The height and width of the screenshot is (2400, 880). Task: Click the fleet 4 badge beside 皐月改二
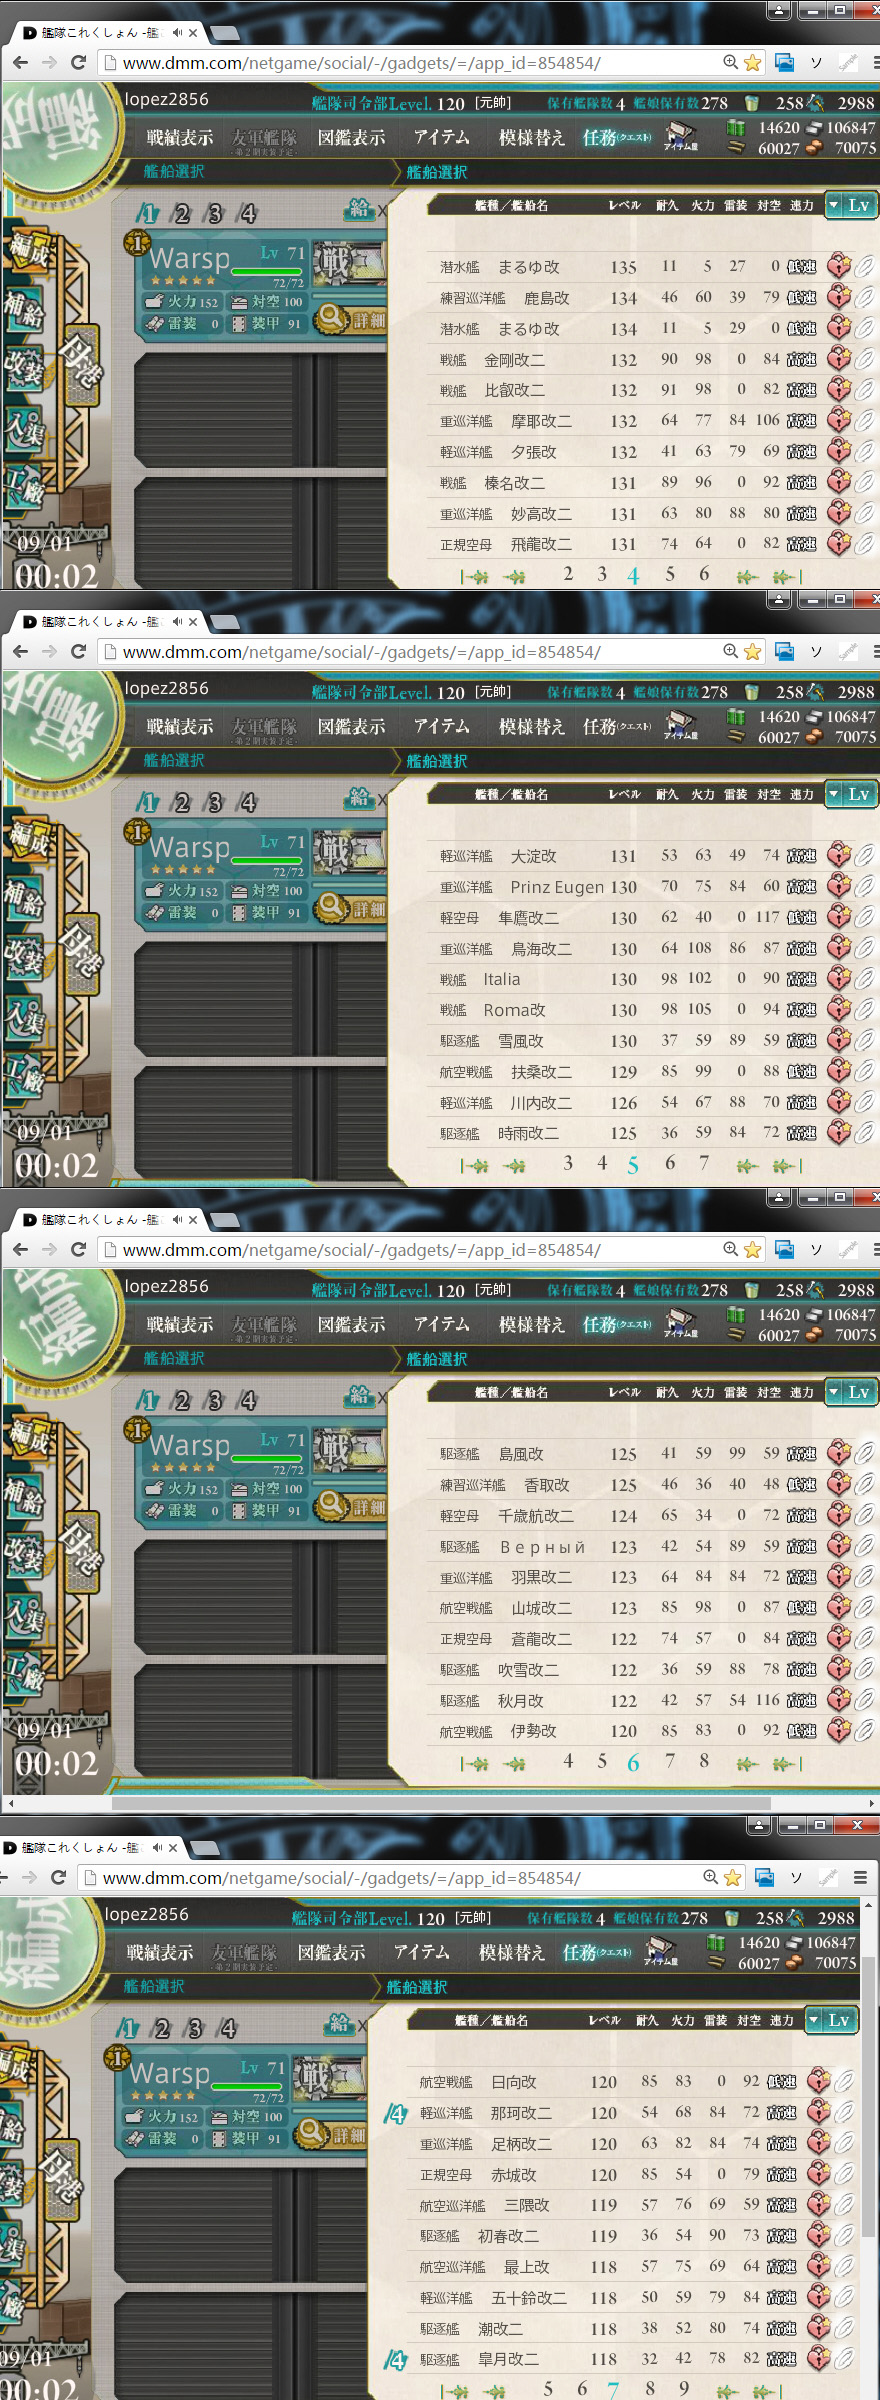pos(396,2360)
